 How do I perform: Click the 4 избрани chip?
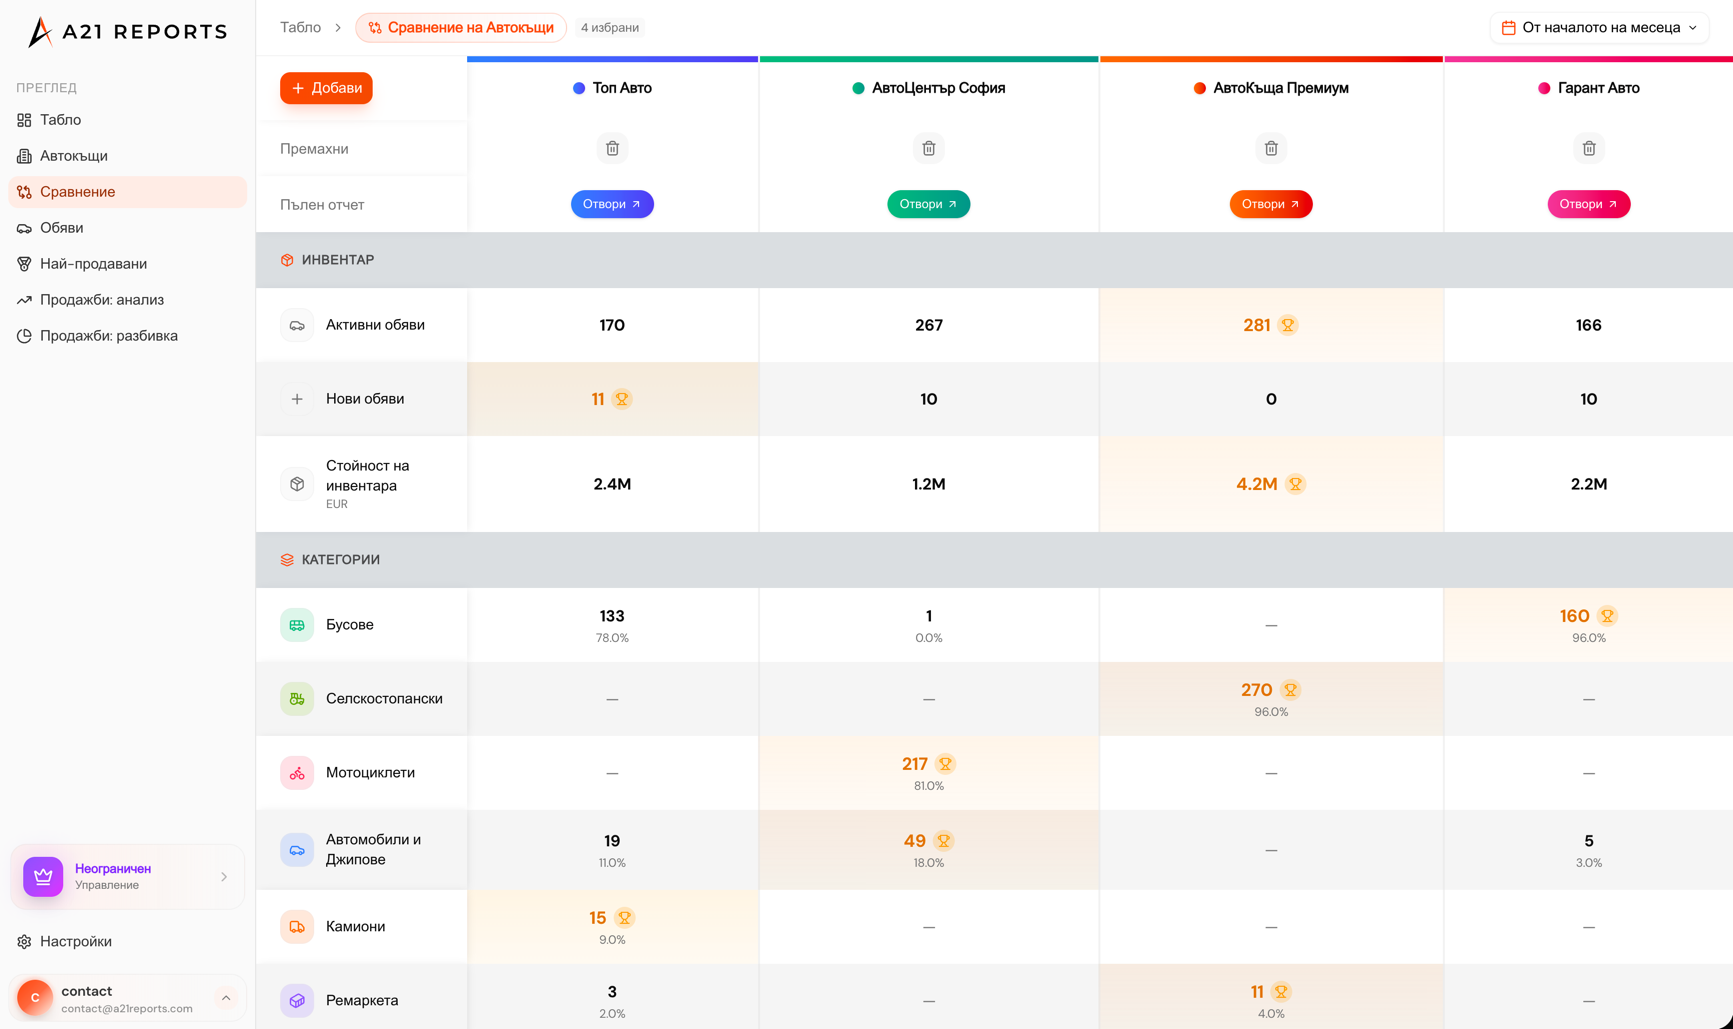click(x=608, y=27)
